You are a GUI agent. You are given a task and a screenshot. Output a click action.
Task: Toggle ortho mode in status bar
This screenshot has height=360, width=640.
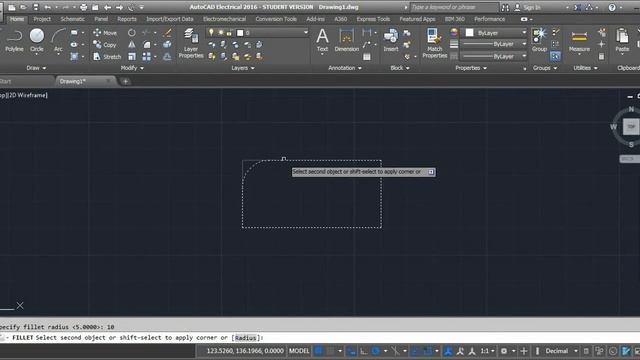(x=363, y=351)
